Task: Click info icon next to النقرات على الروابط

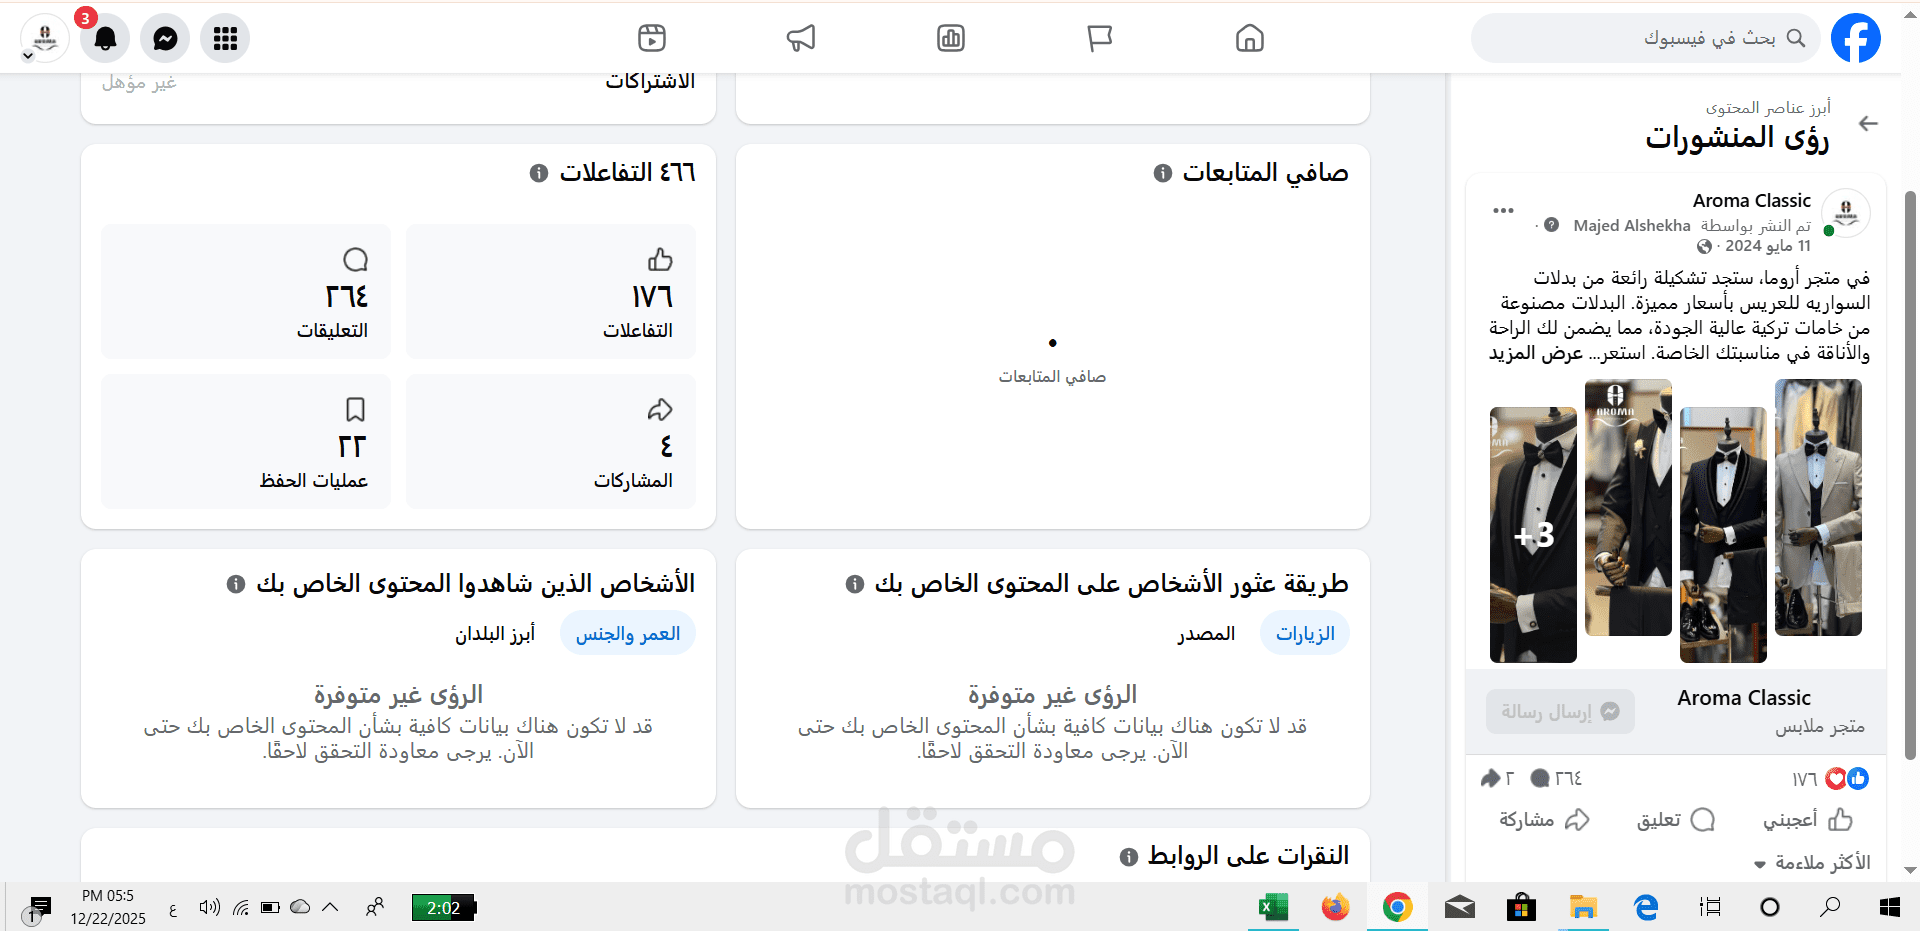Action: coord(1128,857)
